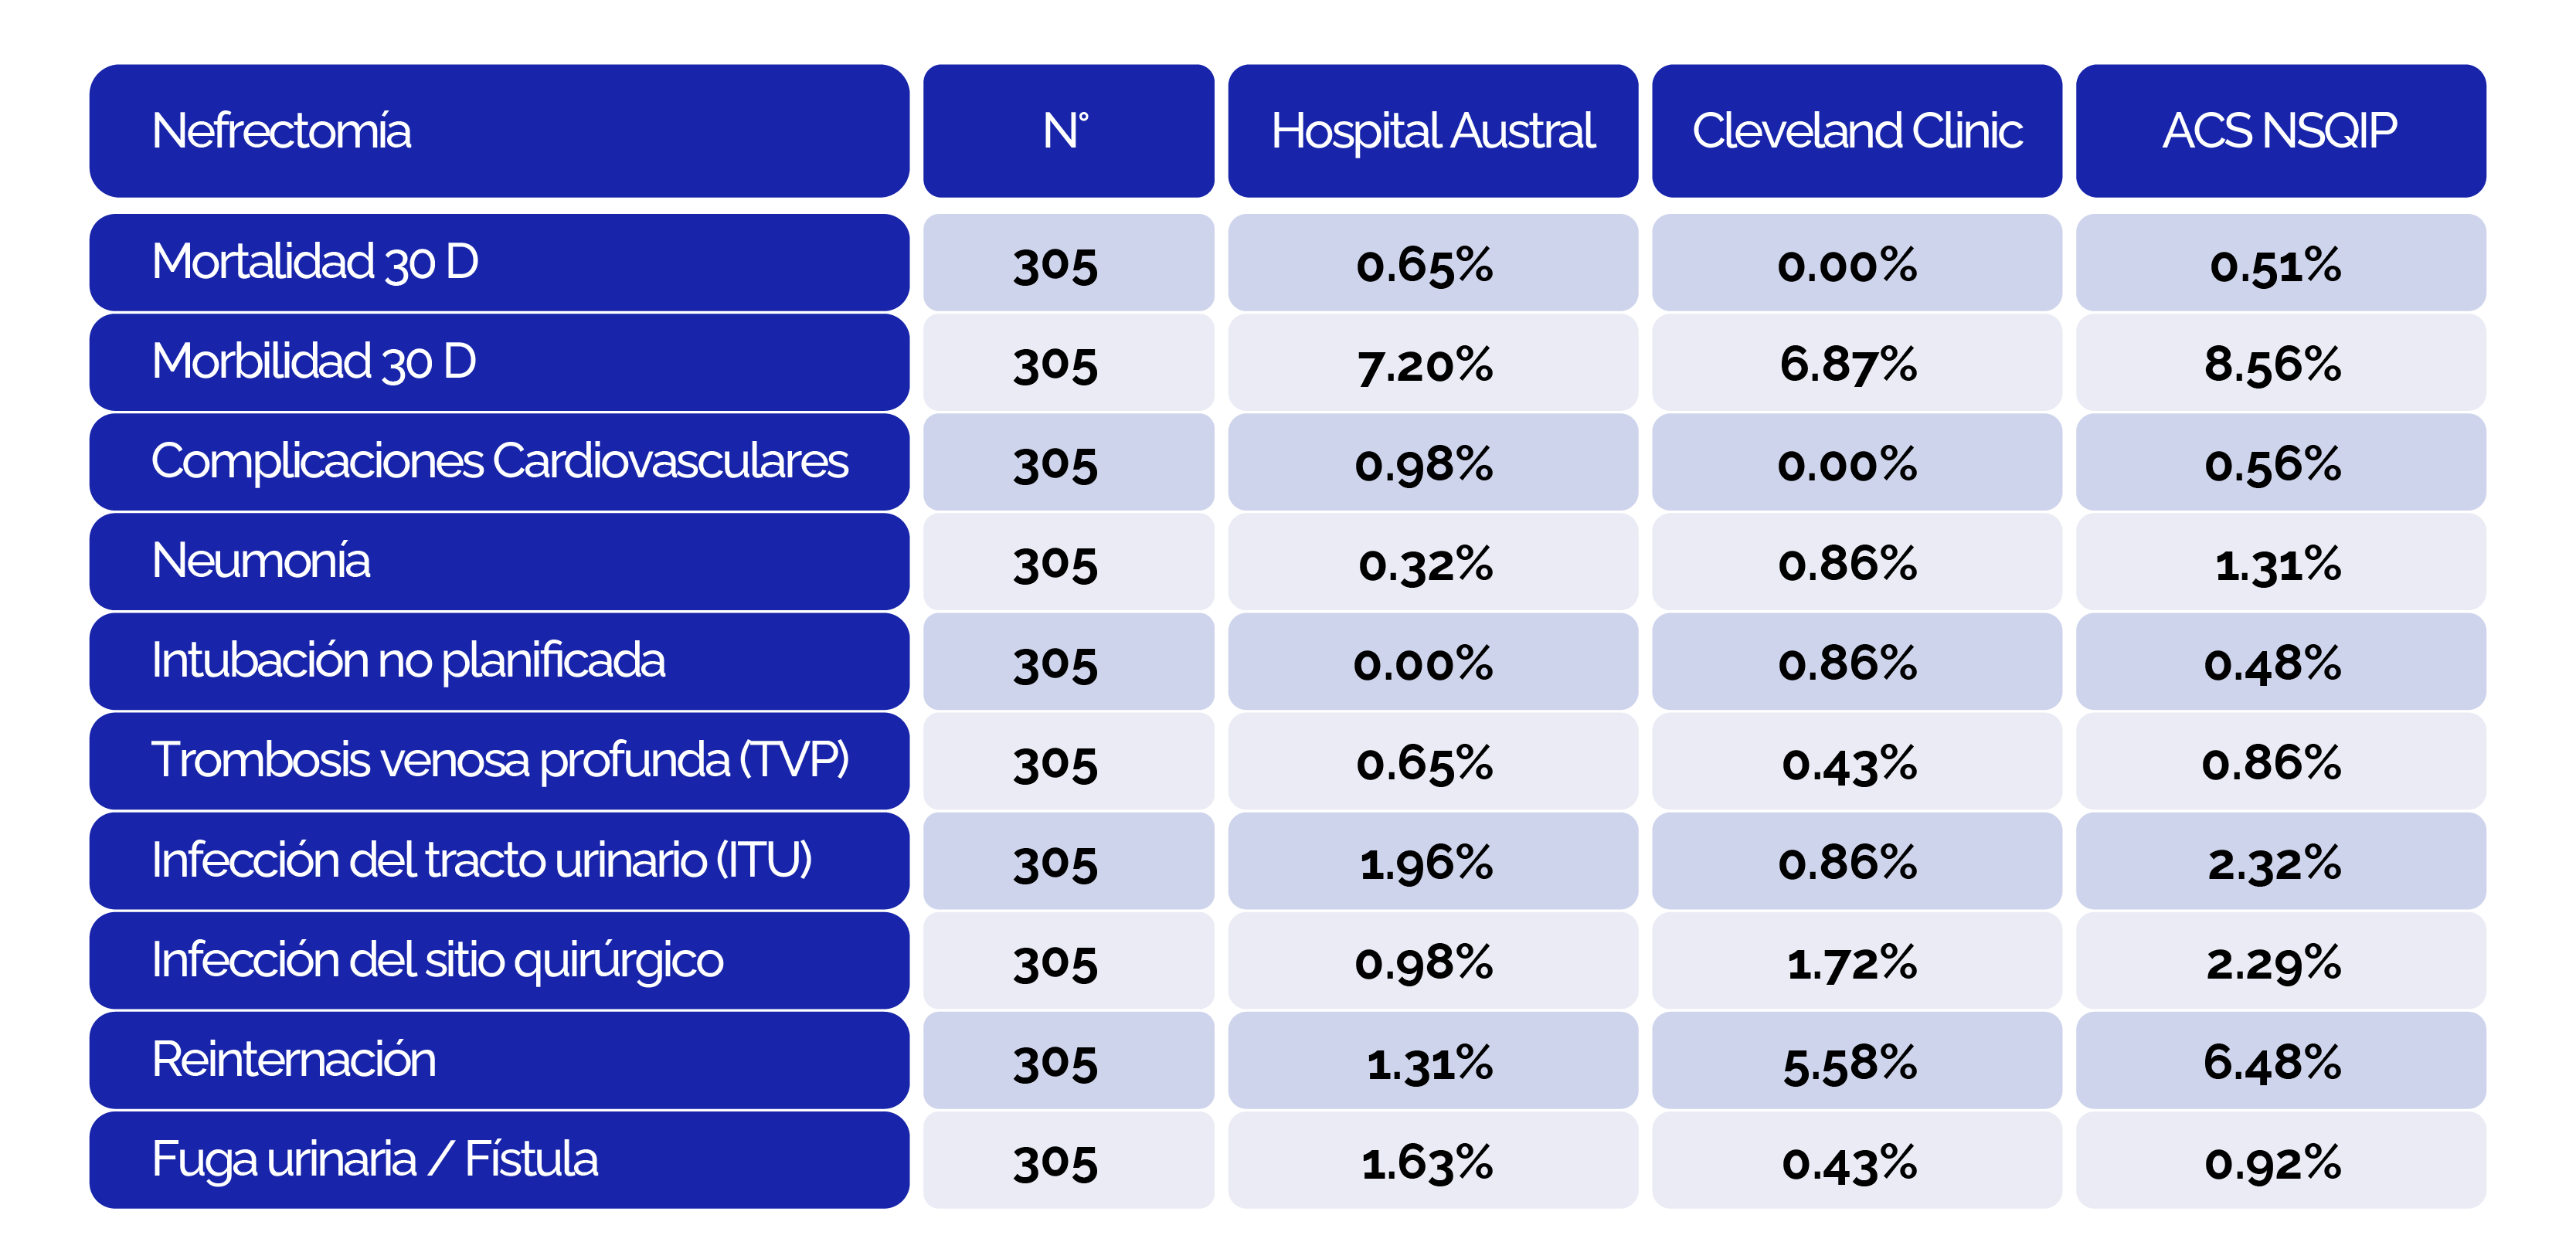Image resolution: width=2576 pixels, height=1259 pixels.
Task: Click the N° column header
Action: (1067, 131)
